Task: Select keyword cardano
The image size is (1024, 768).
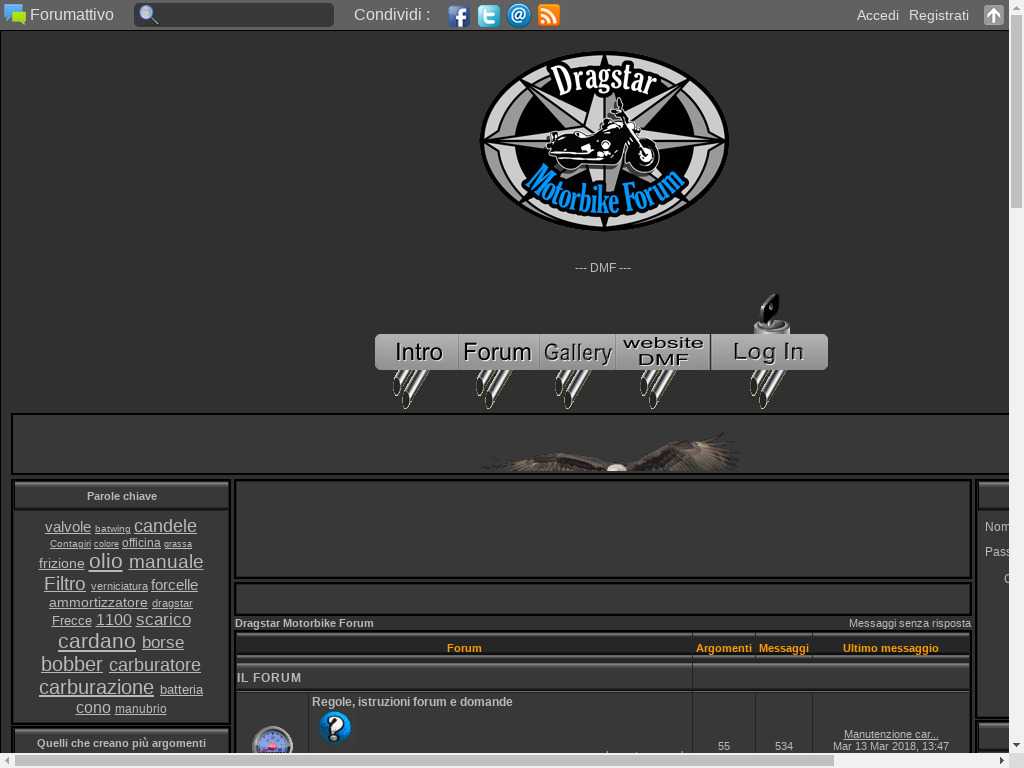Action: [x=97, y=641]
